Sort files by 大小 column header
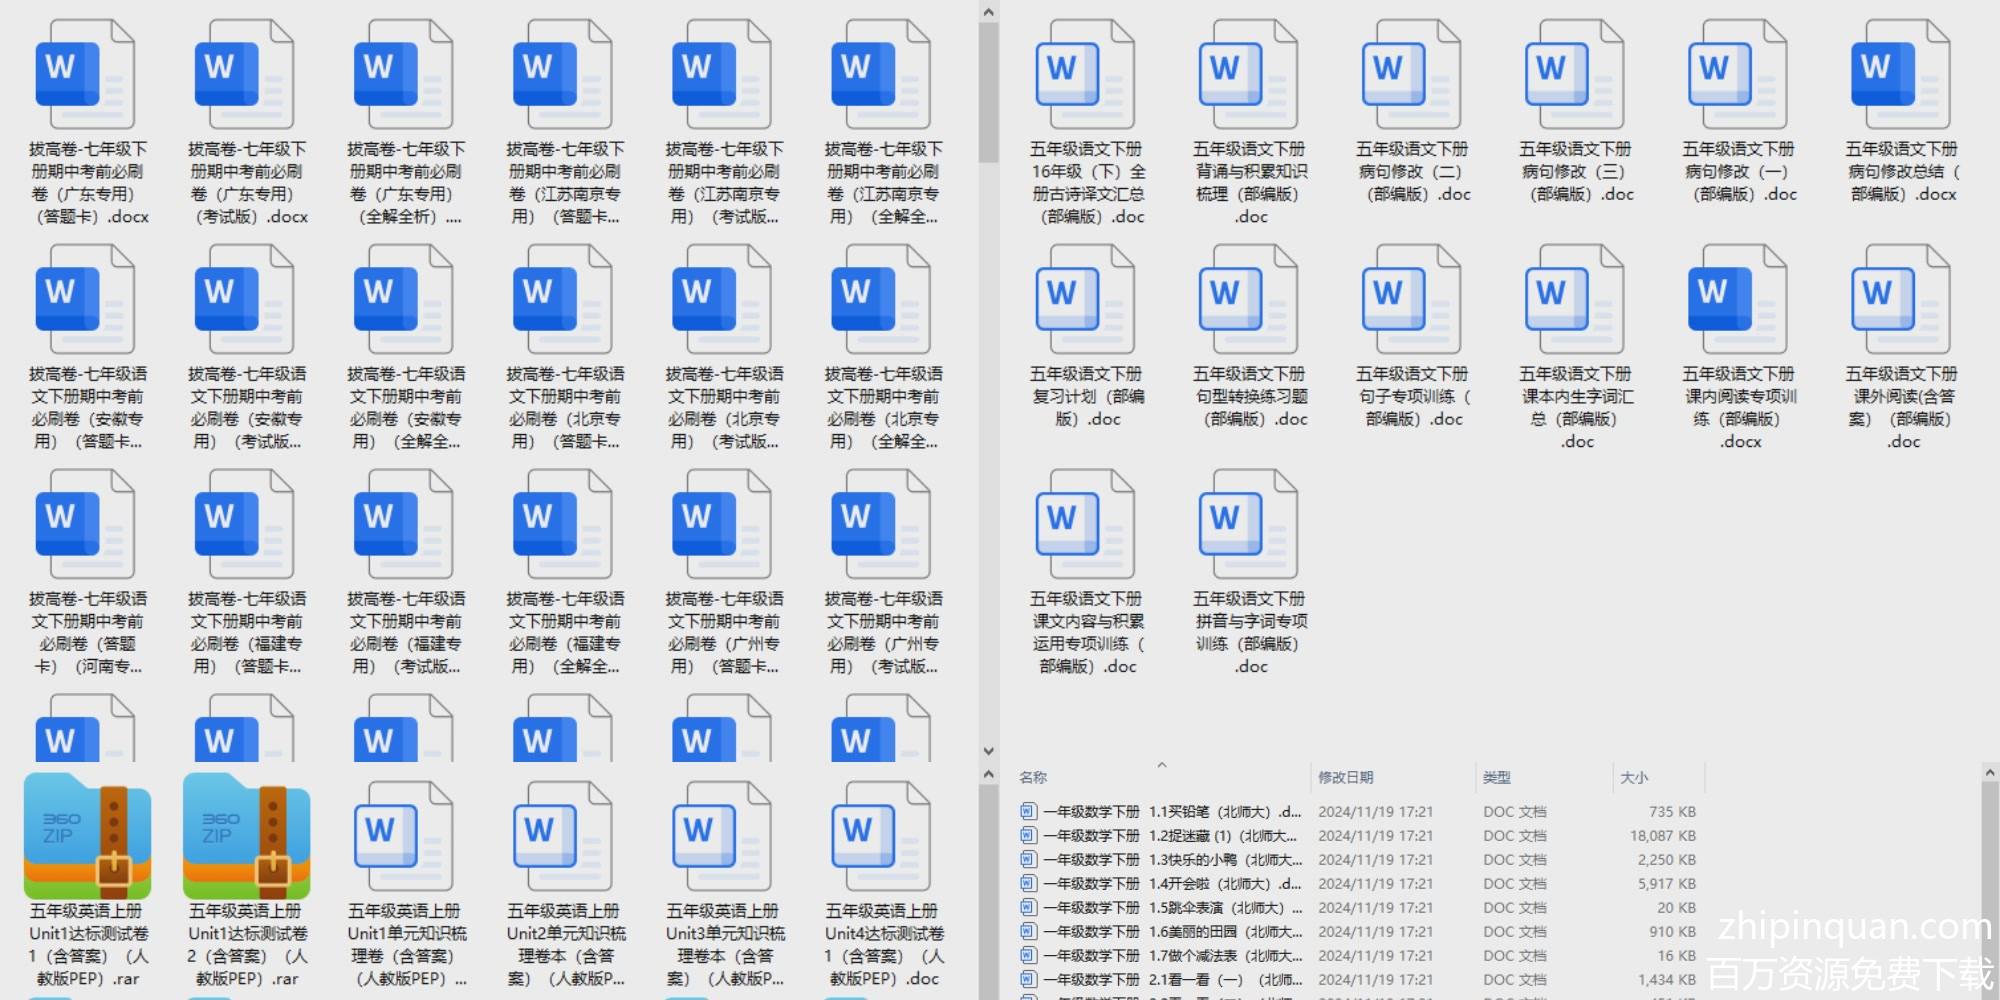Viewport: 2000px width, 1000px height. pyautogui.click(x=1633, y=778)
